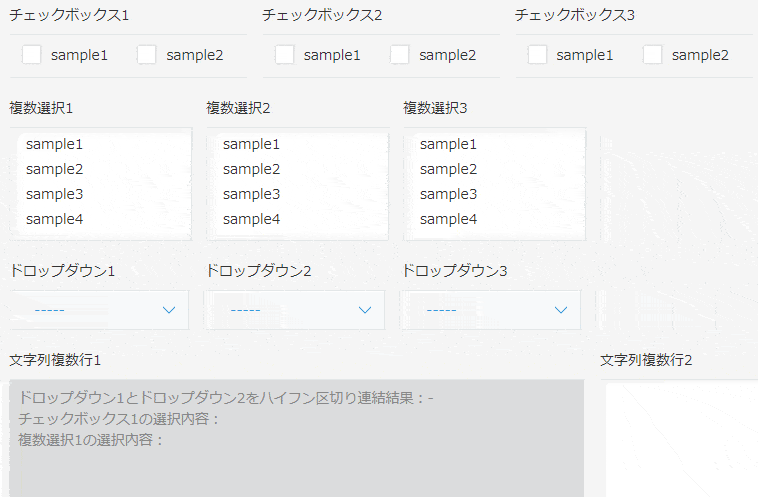
Task: Select sample1 in 複数選択1 list
Action: [55, 144]
